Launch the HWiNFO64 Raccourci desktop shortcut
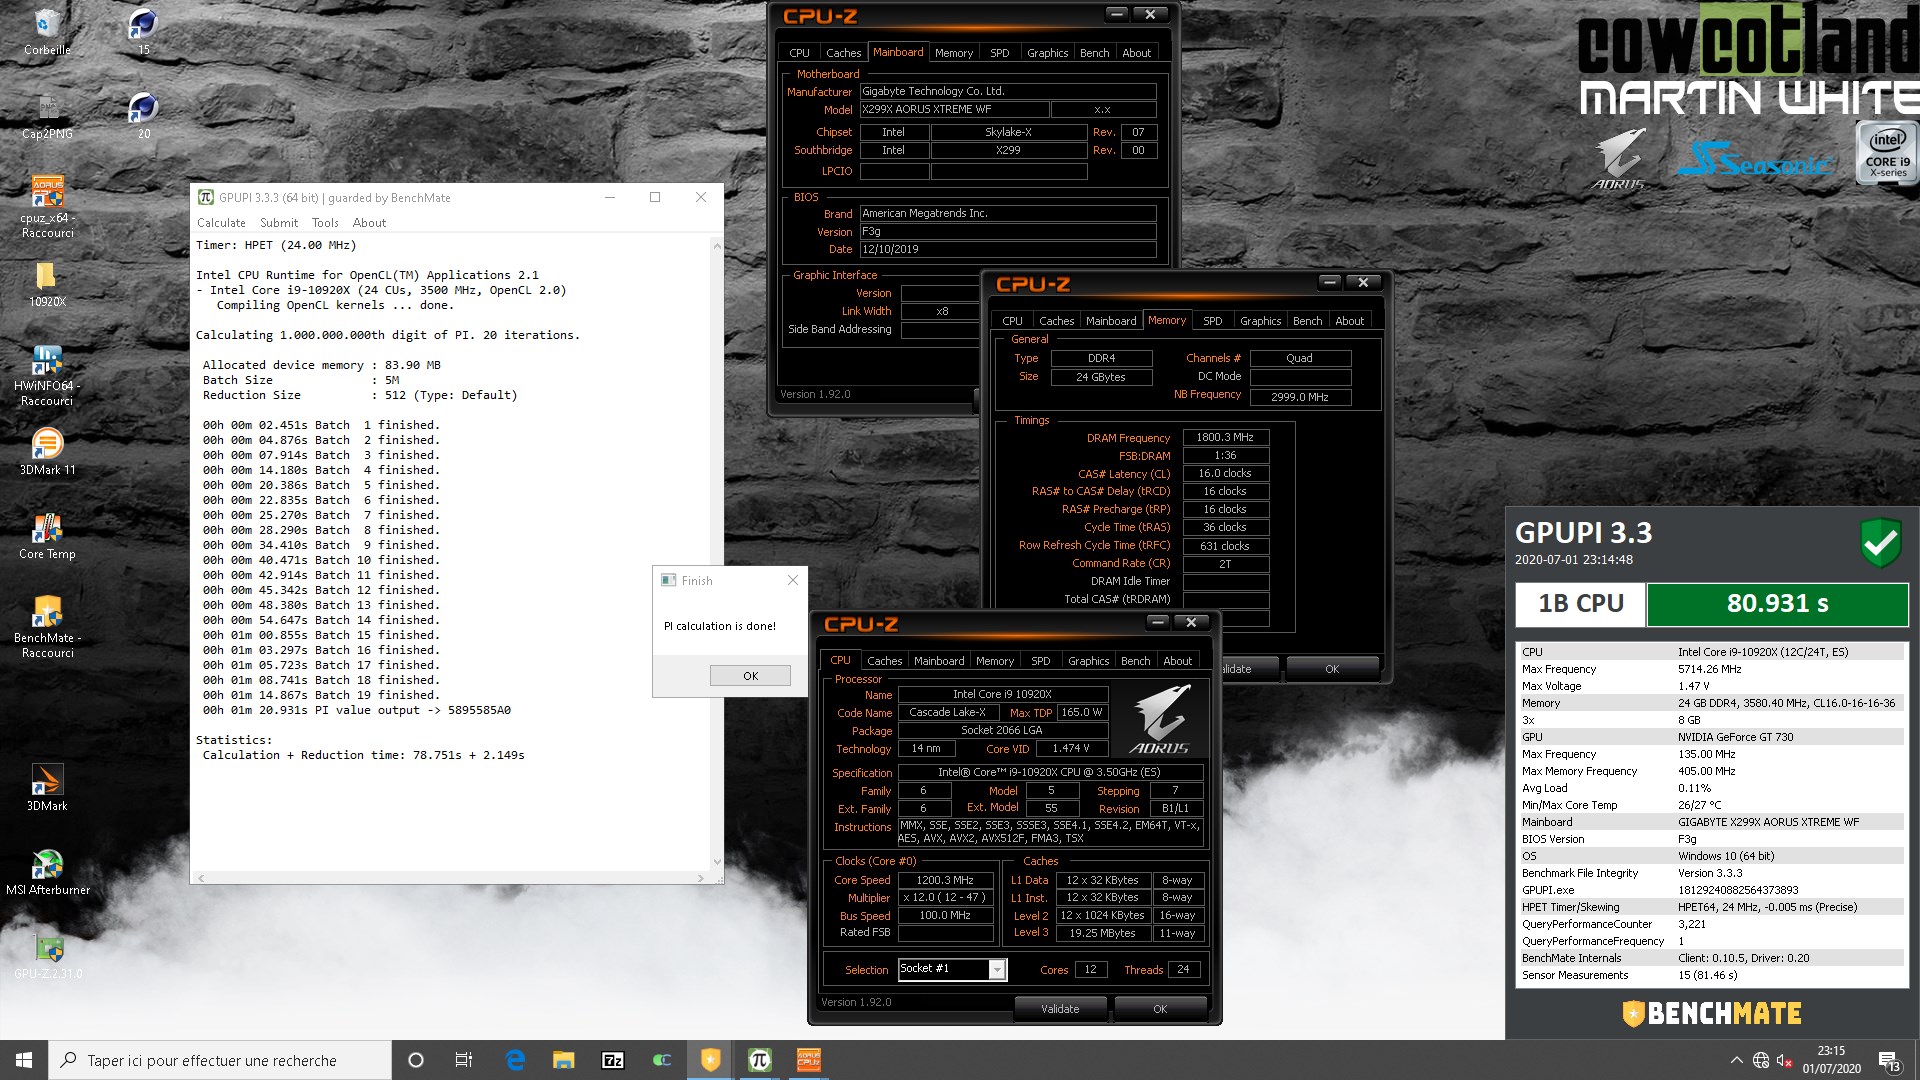 (47, 375)
